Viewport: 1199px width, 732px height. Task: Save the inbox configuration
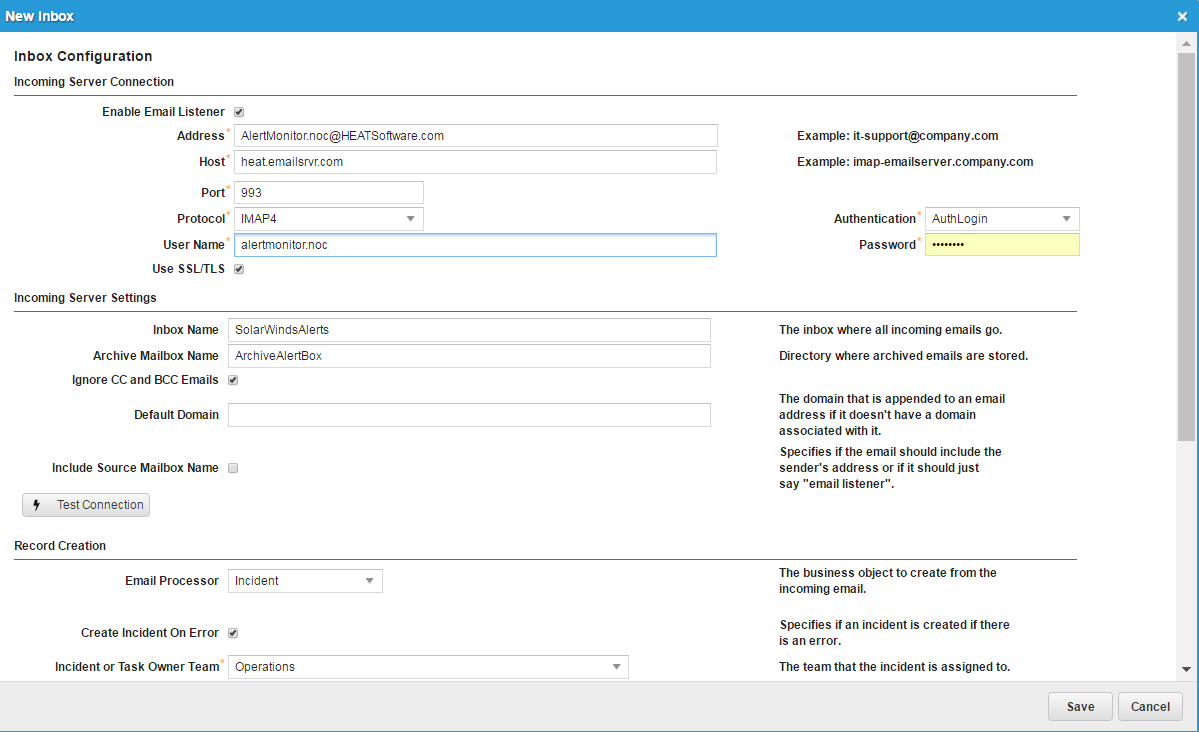(1080, 706)
